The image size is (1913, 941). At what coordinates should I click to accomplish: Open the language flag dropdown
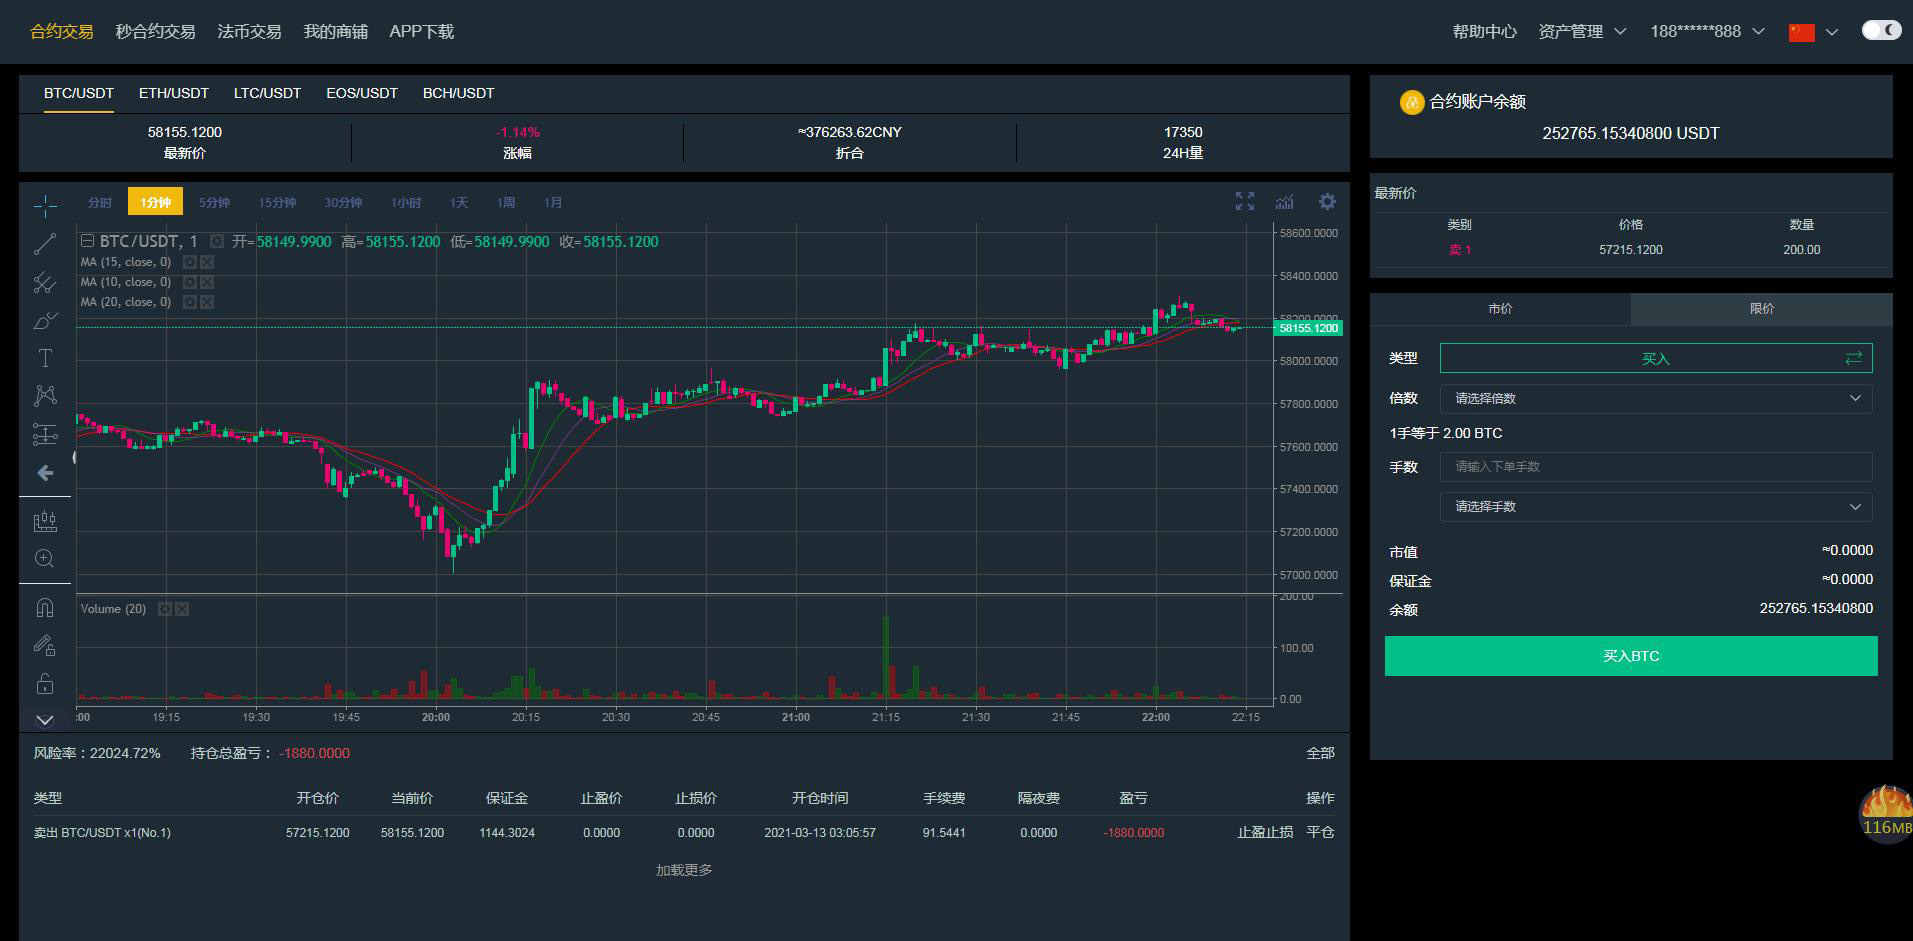click(1813, 32)
